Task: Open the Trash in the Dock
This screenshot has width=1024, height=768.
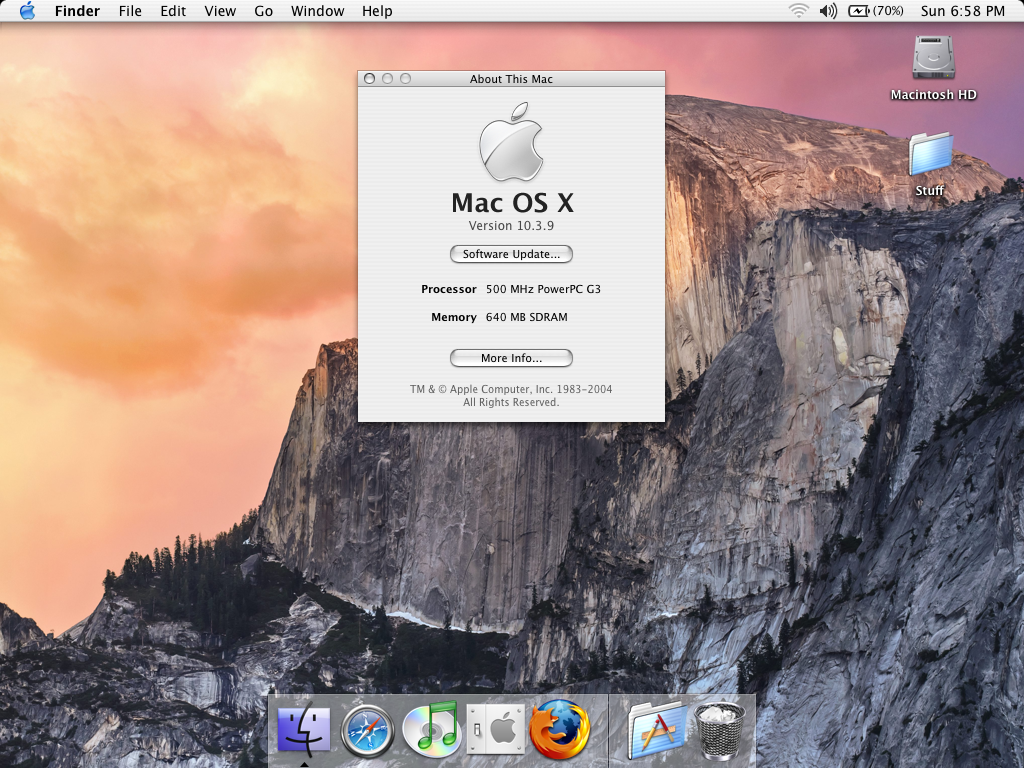Action: pos(719,731)
